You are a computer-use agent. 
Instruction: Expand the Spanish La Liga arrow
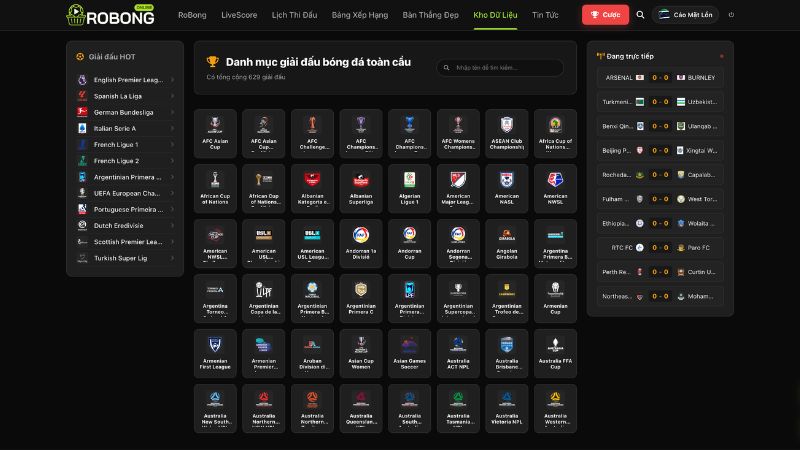click(x=172, y=96)
